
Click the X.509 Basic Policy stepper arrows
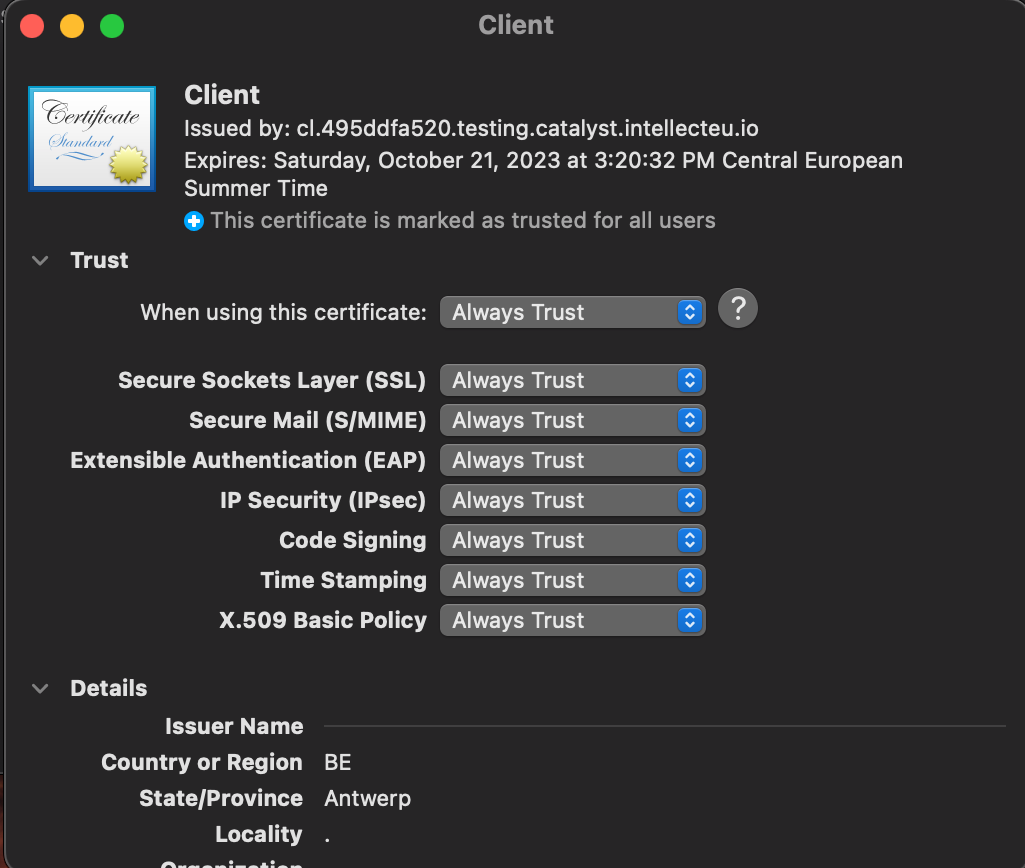tap(688, 620)
